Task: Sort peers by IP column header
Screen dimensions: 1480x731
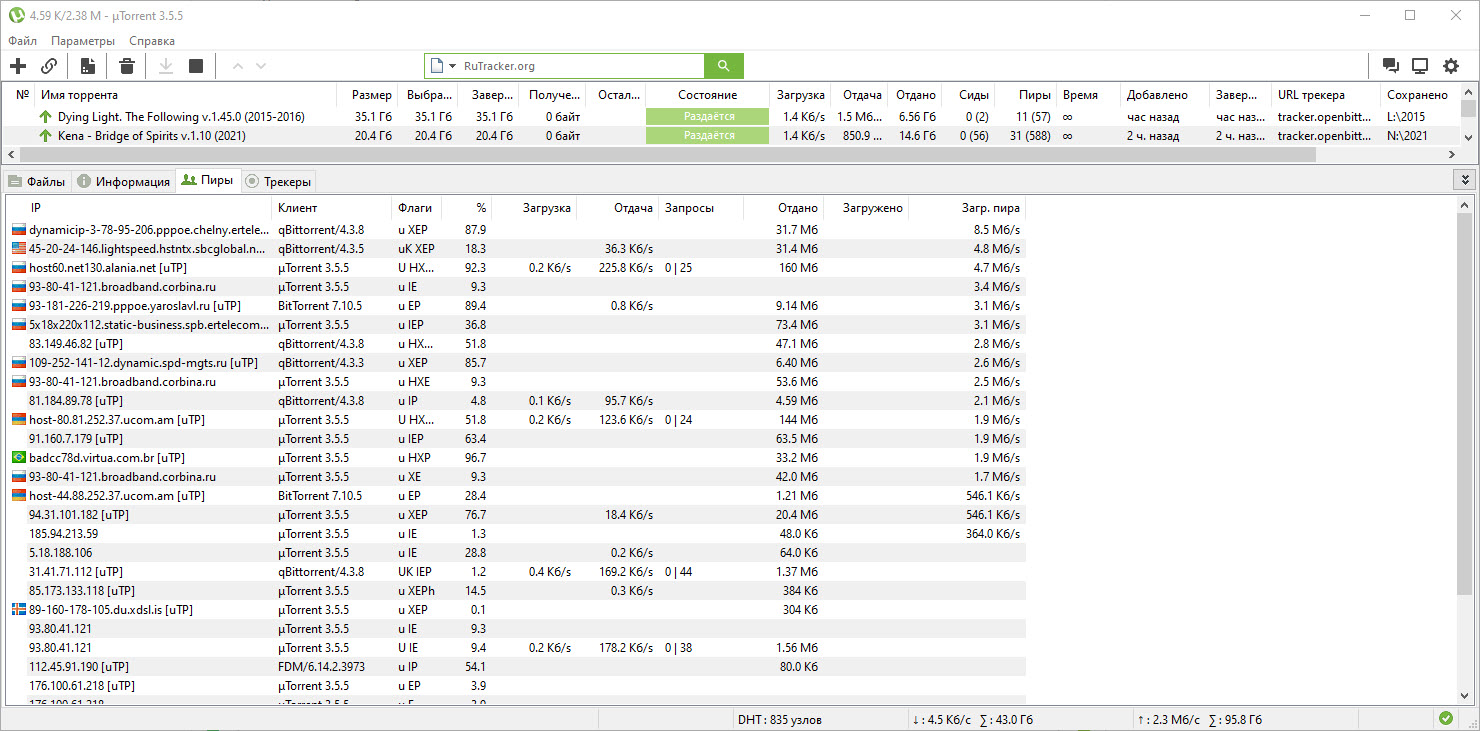Action: [140, 208]
